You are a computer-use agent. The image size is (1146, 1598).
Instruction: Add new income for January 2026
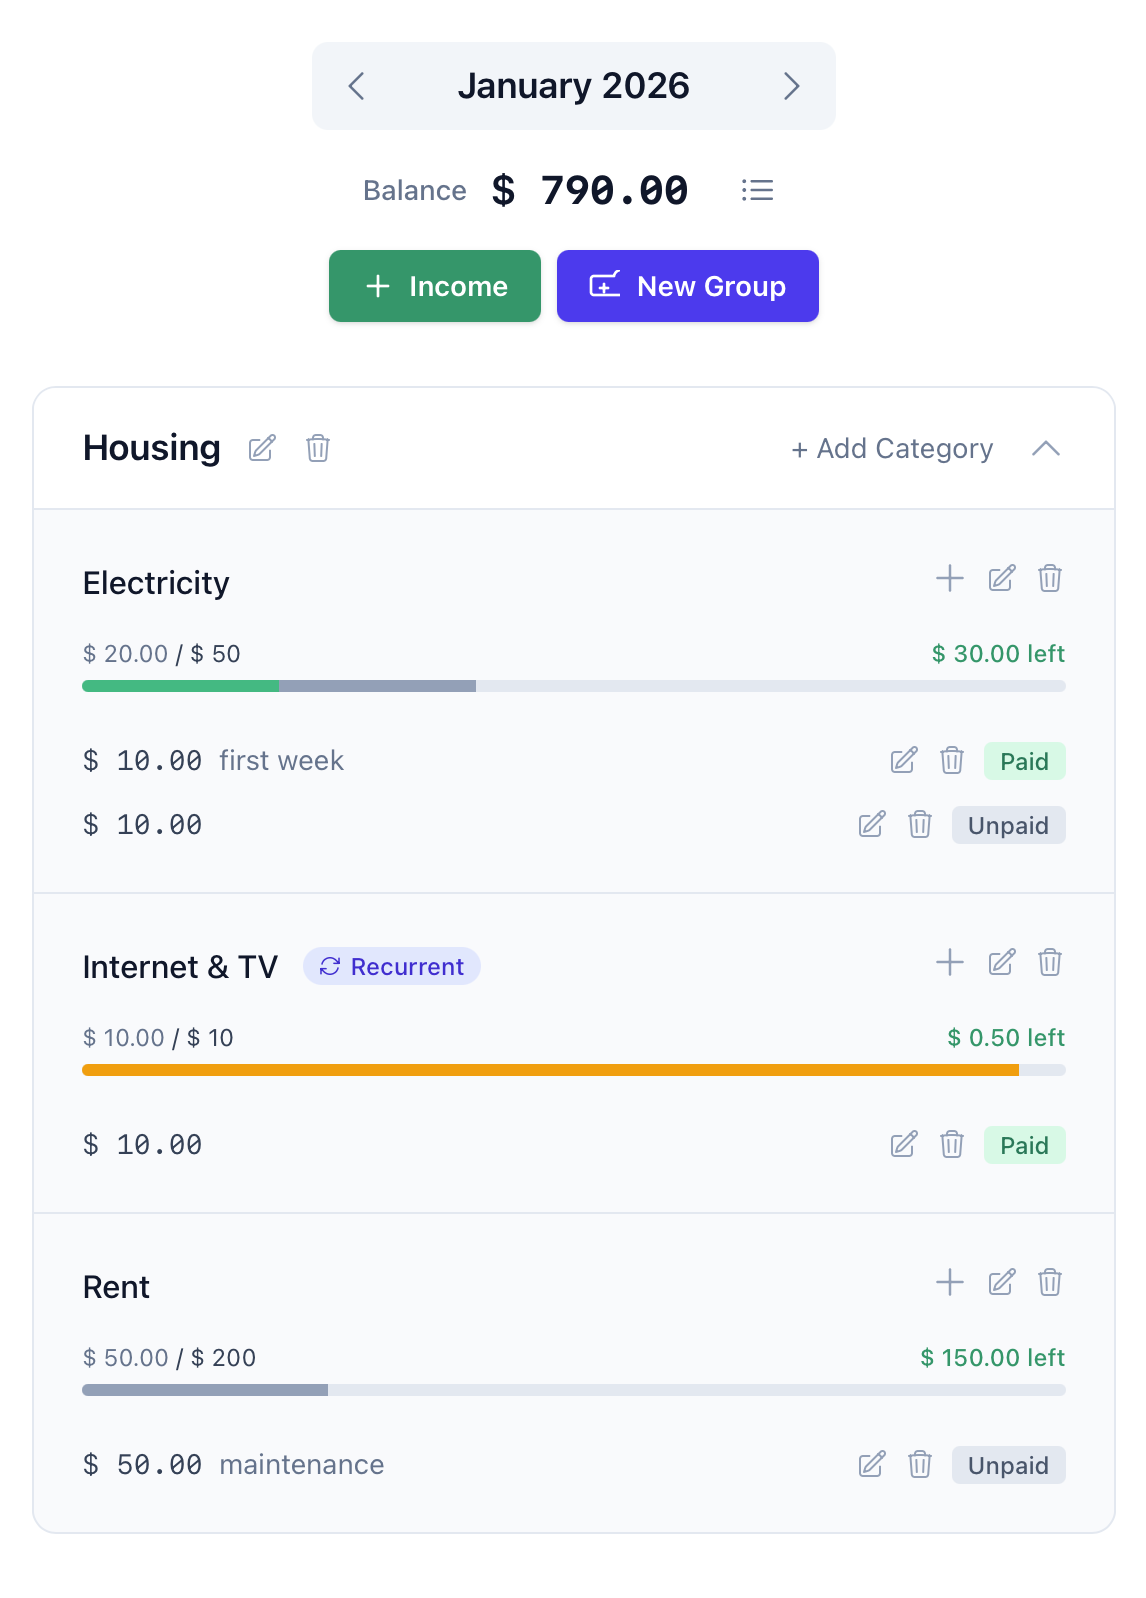click(x=434, y=286)
